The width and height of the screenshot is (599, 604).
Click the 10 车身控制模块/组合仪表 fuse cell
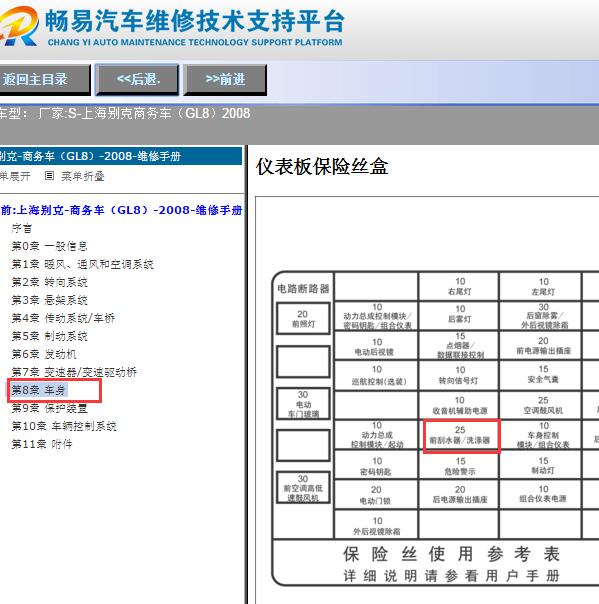[x=542, y=435]
